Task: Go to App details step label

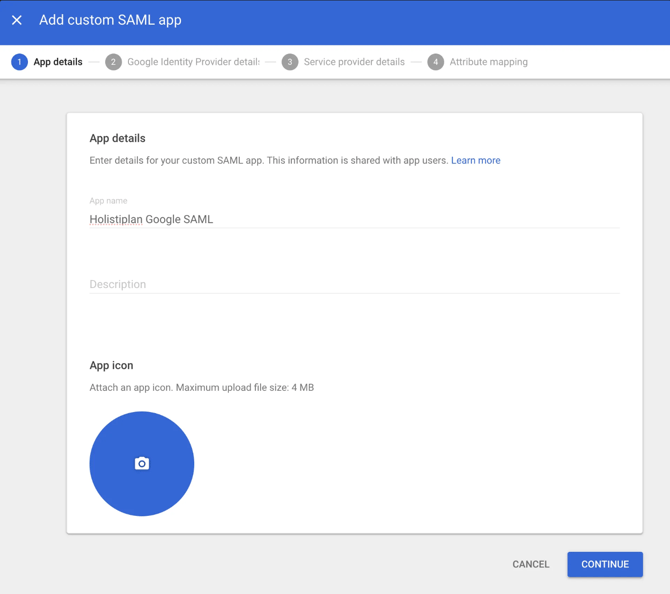Action: coord(58,62)
